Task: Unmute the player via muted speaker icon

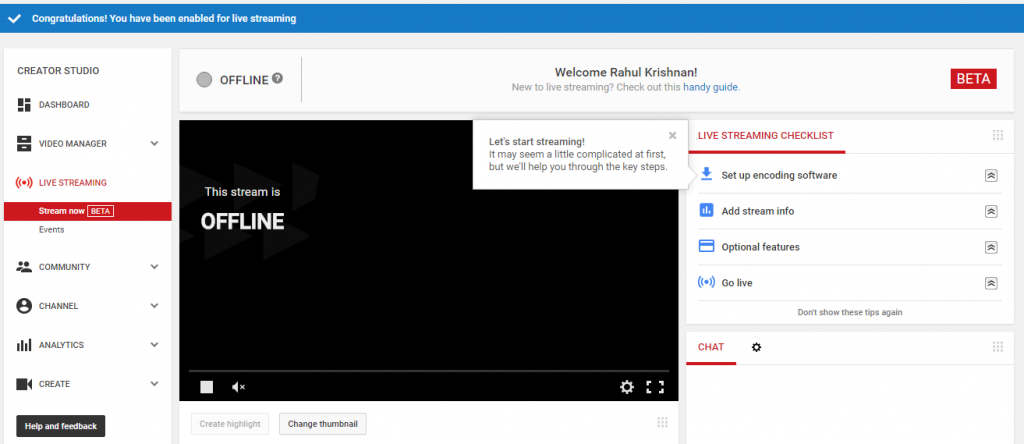Action: click(x=238, y=387)
